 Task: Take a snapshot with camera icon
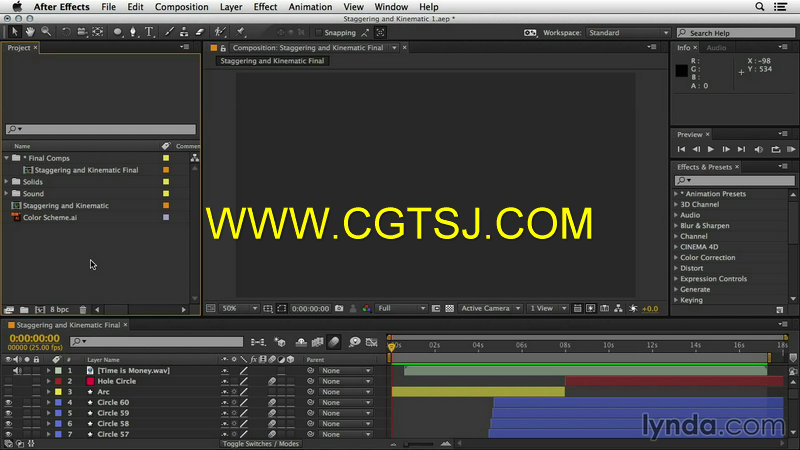tap(339, 308)
